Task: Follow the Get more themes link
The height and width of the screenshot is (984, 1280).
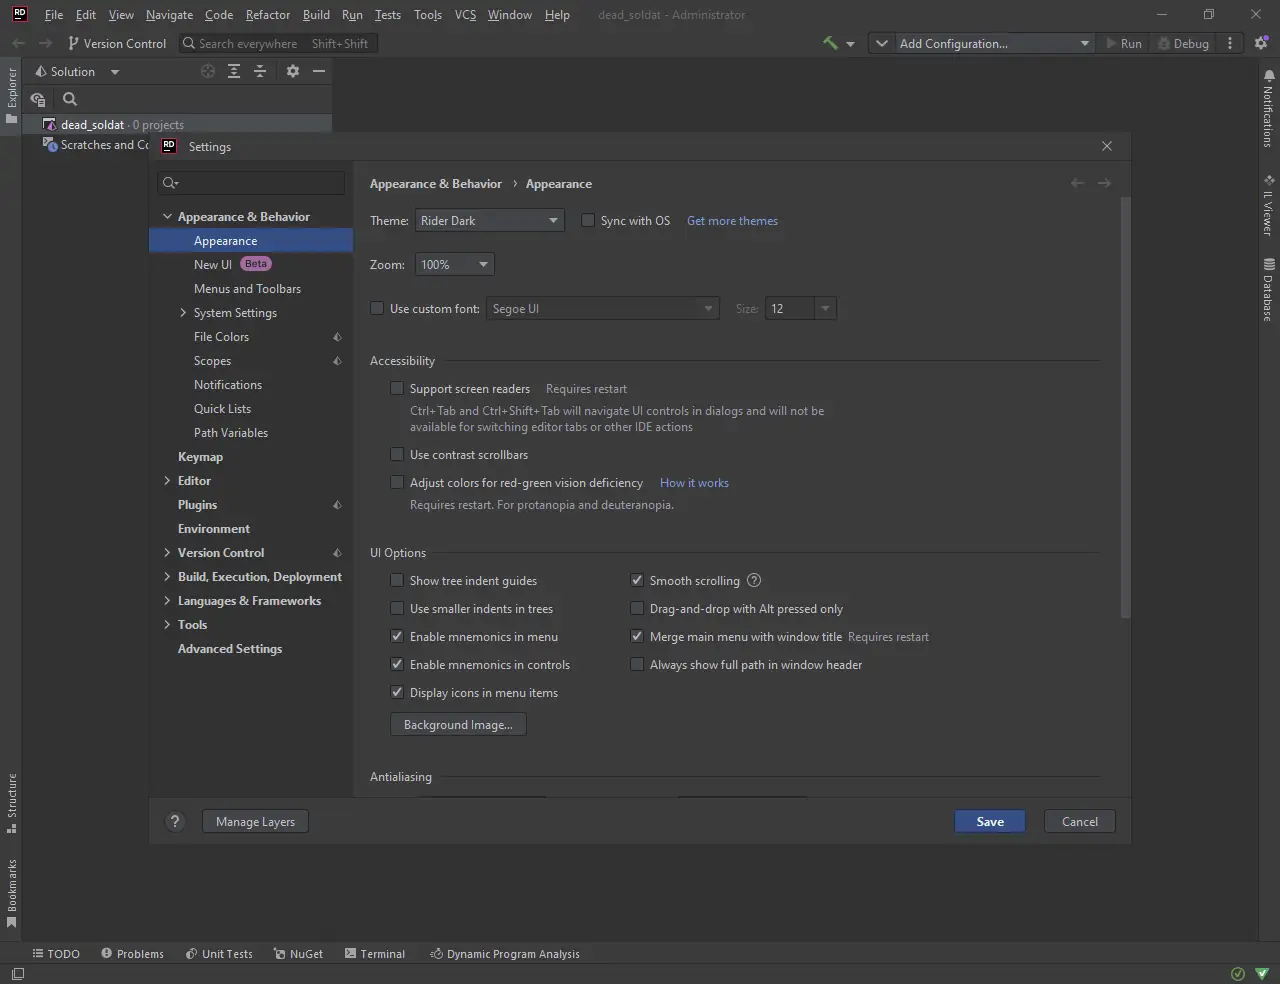Action: 732,221
